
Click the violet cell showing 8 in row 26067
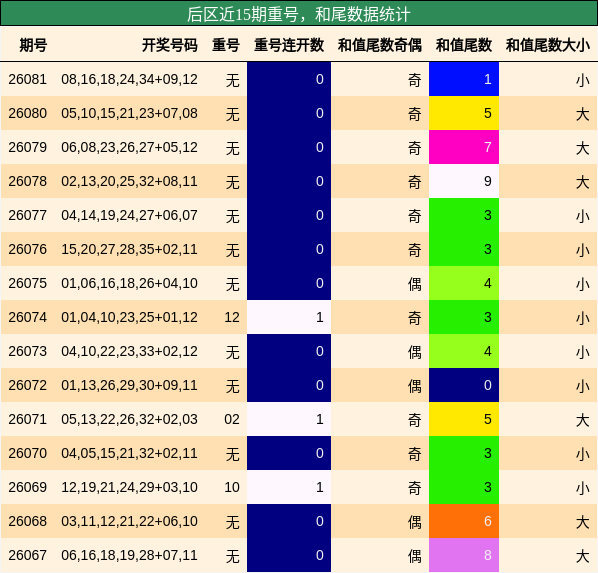(464, 555)
